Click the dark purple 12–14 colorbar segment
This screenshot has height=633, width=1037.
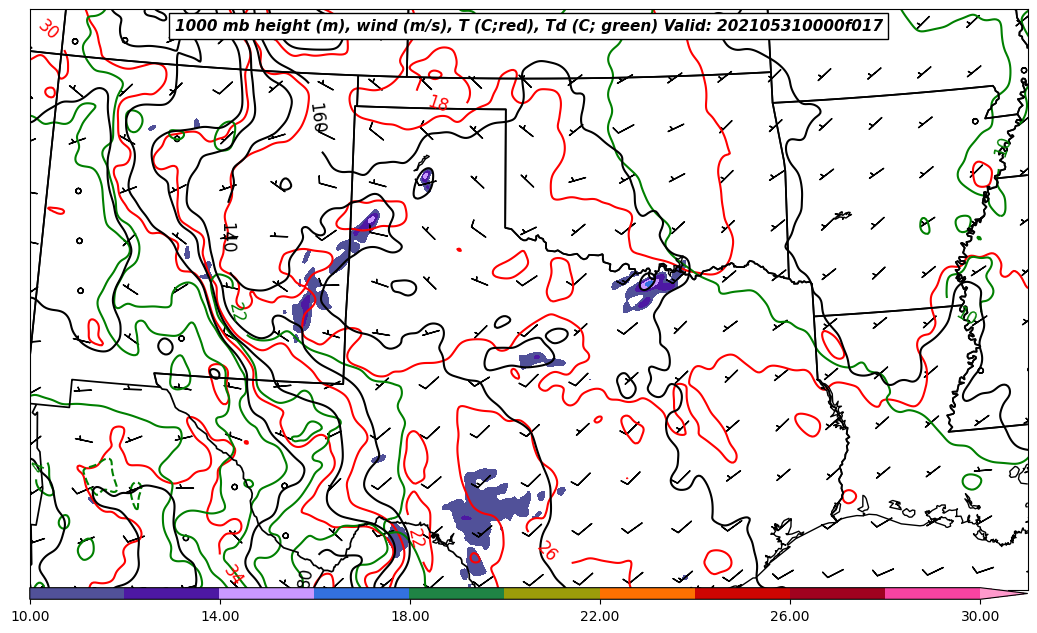click(x=172, y=593)
